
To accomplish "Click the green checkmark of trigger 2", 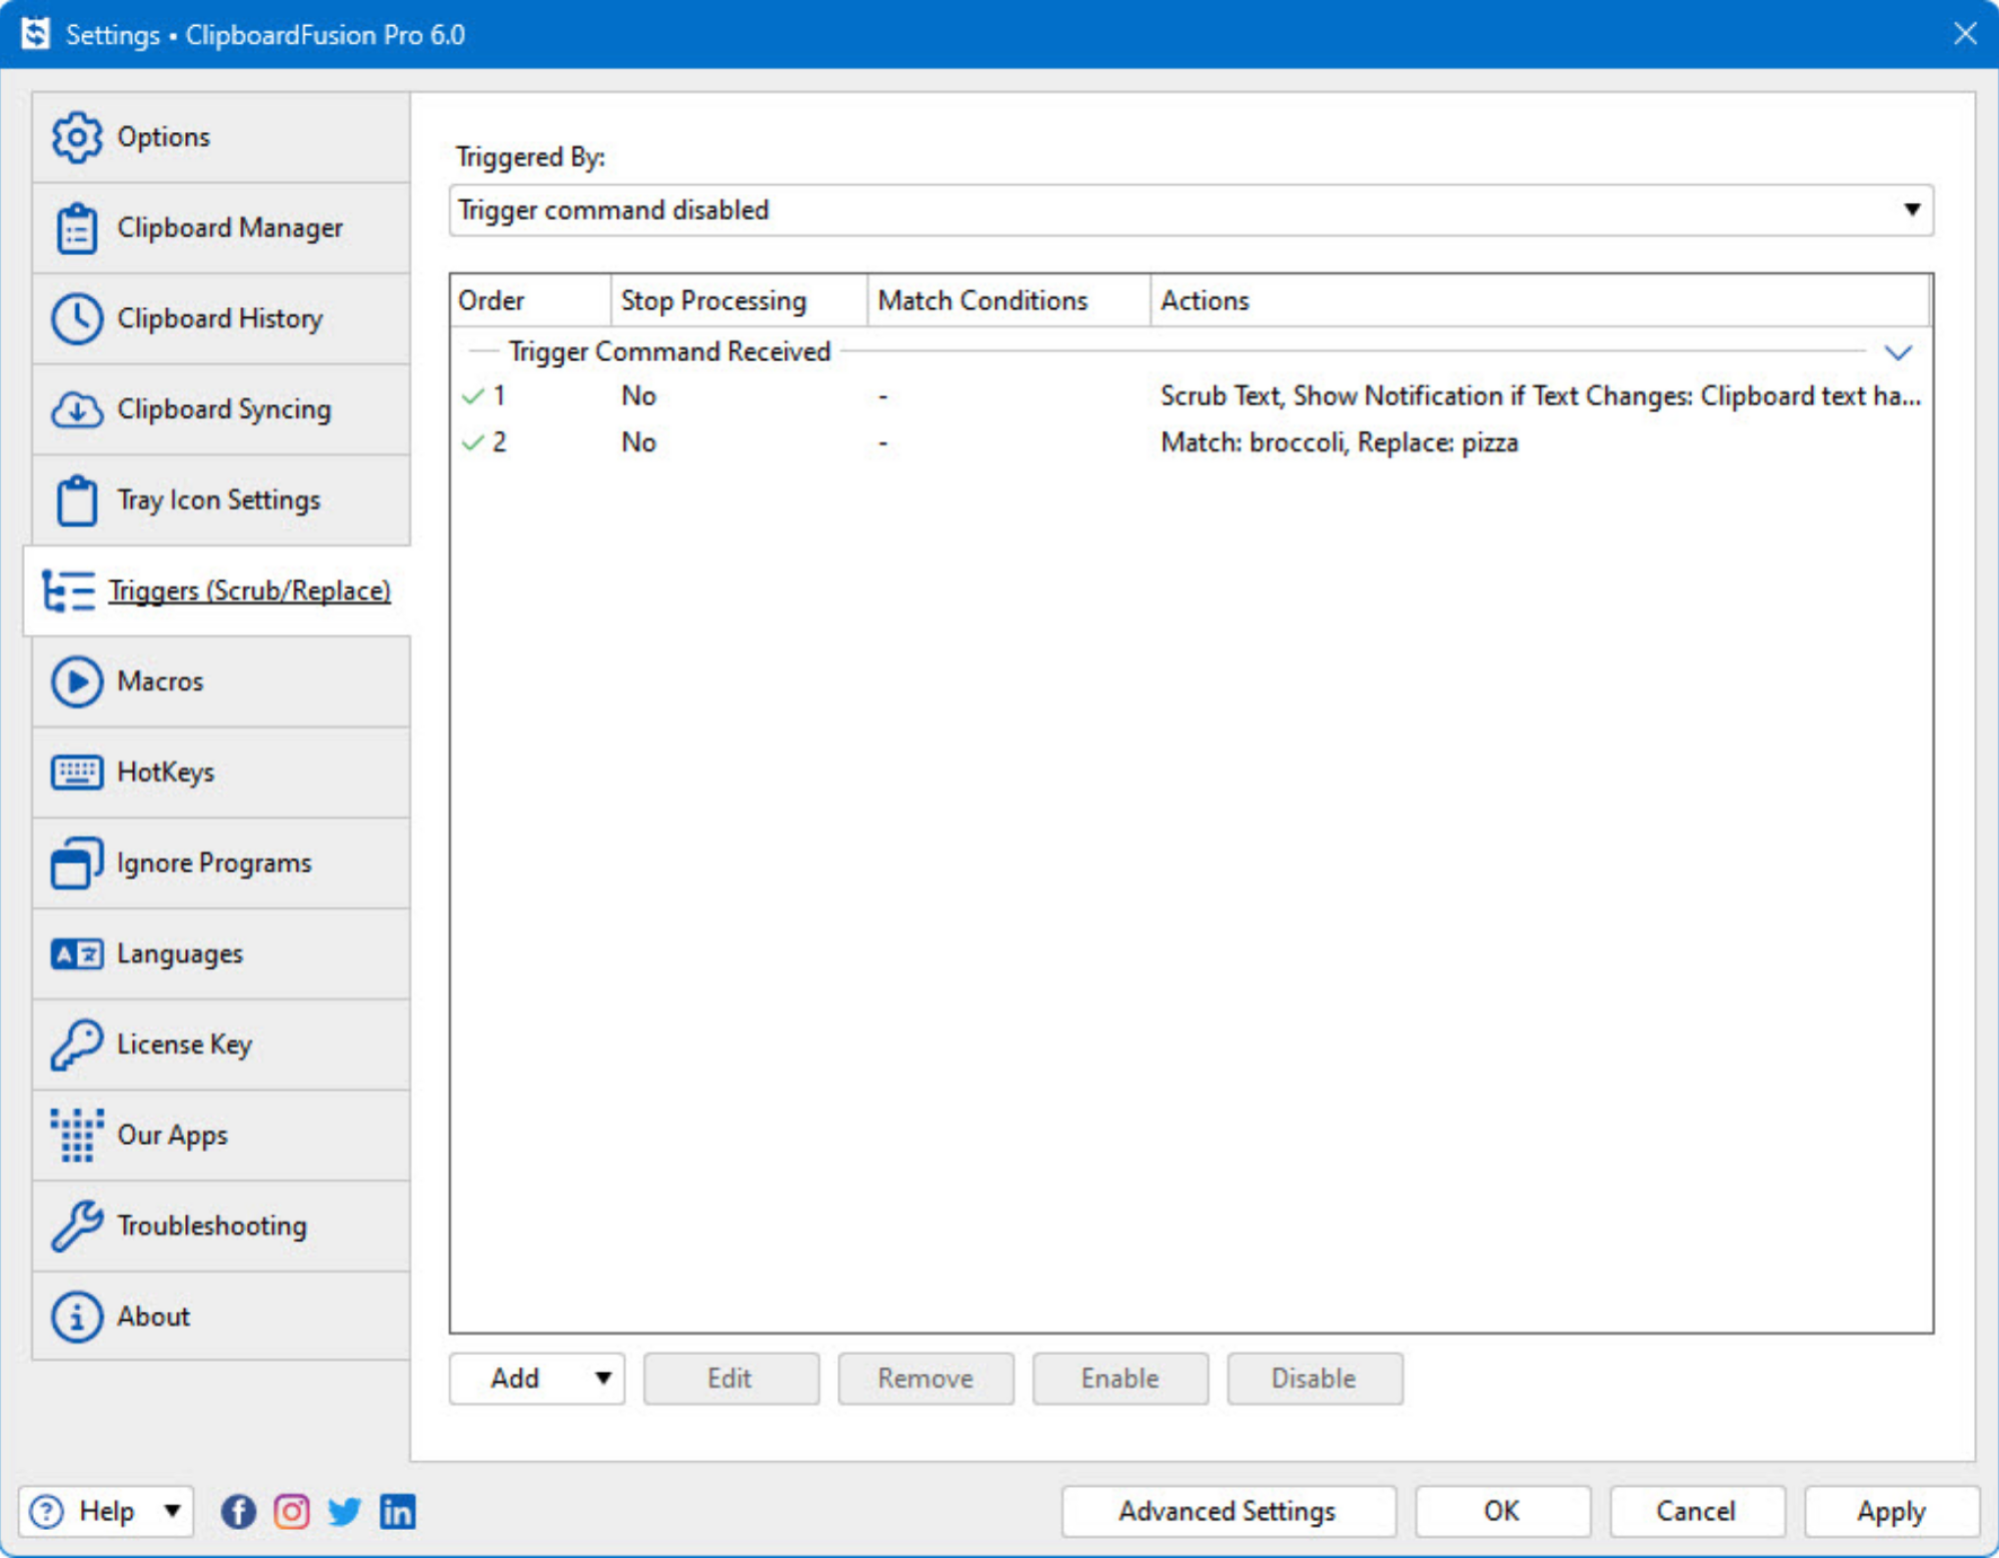I will (473, 443).
